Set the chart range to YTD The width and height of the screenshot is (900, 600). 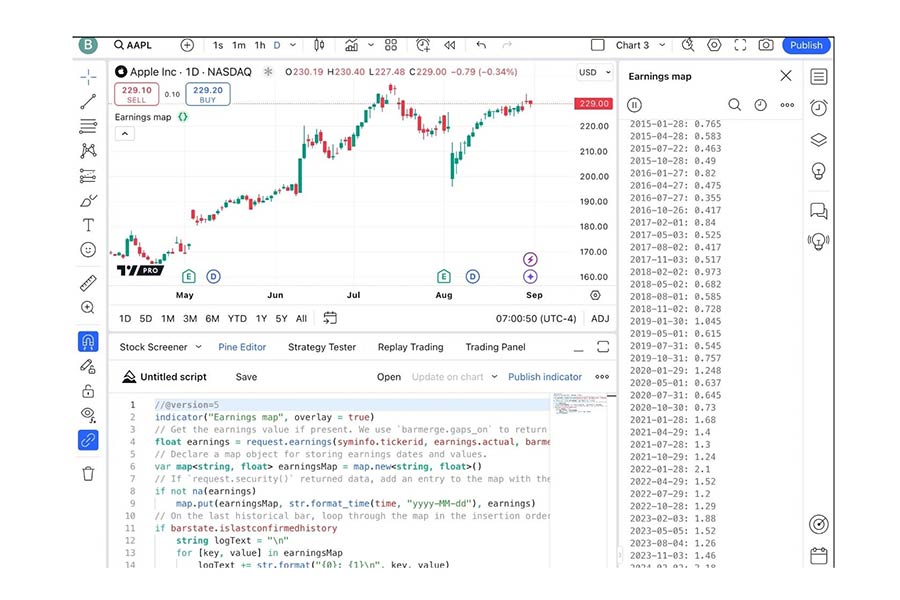pos(237,319)
